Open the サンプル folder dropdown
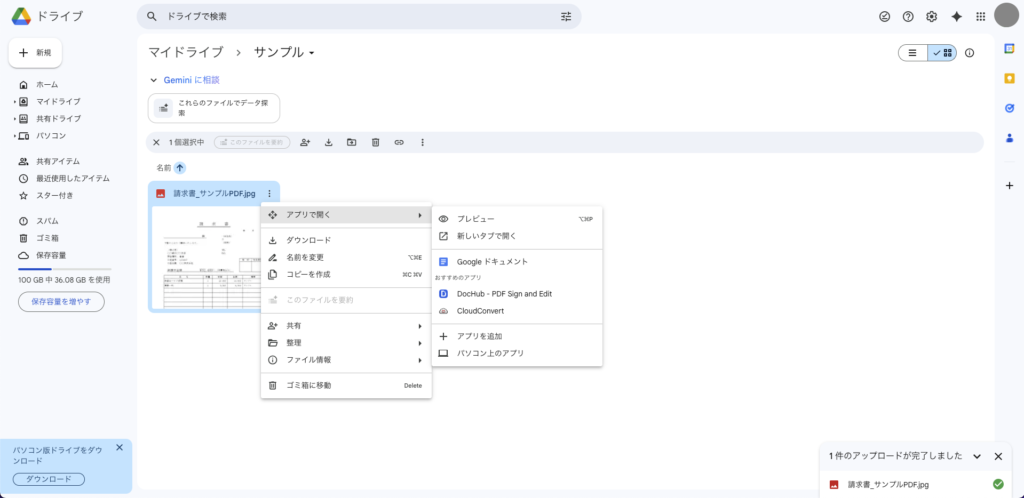The width and height of the screenshot is (1024, 498). (312, 53)
